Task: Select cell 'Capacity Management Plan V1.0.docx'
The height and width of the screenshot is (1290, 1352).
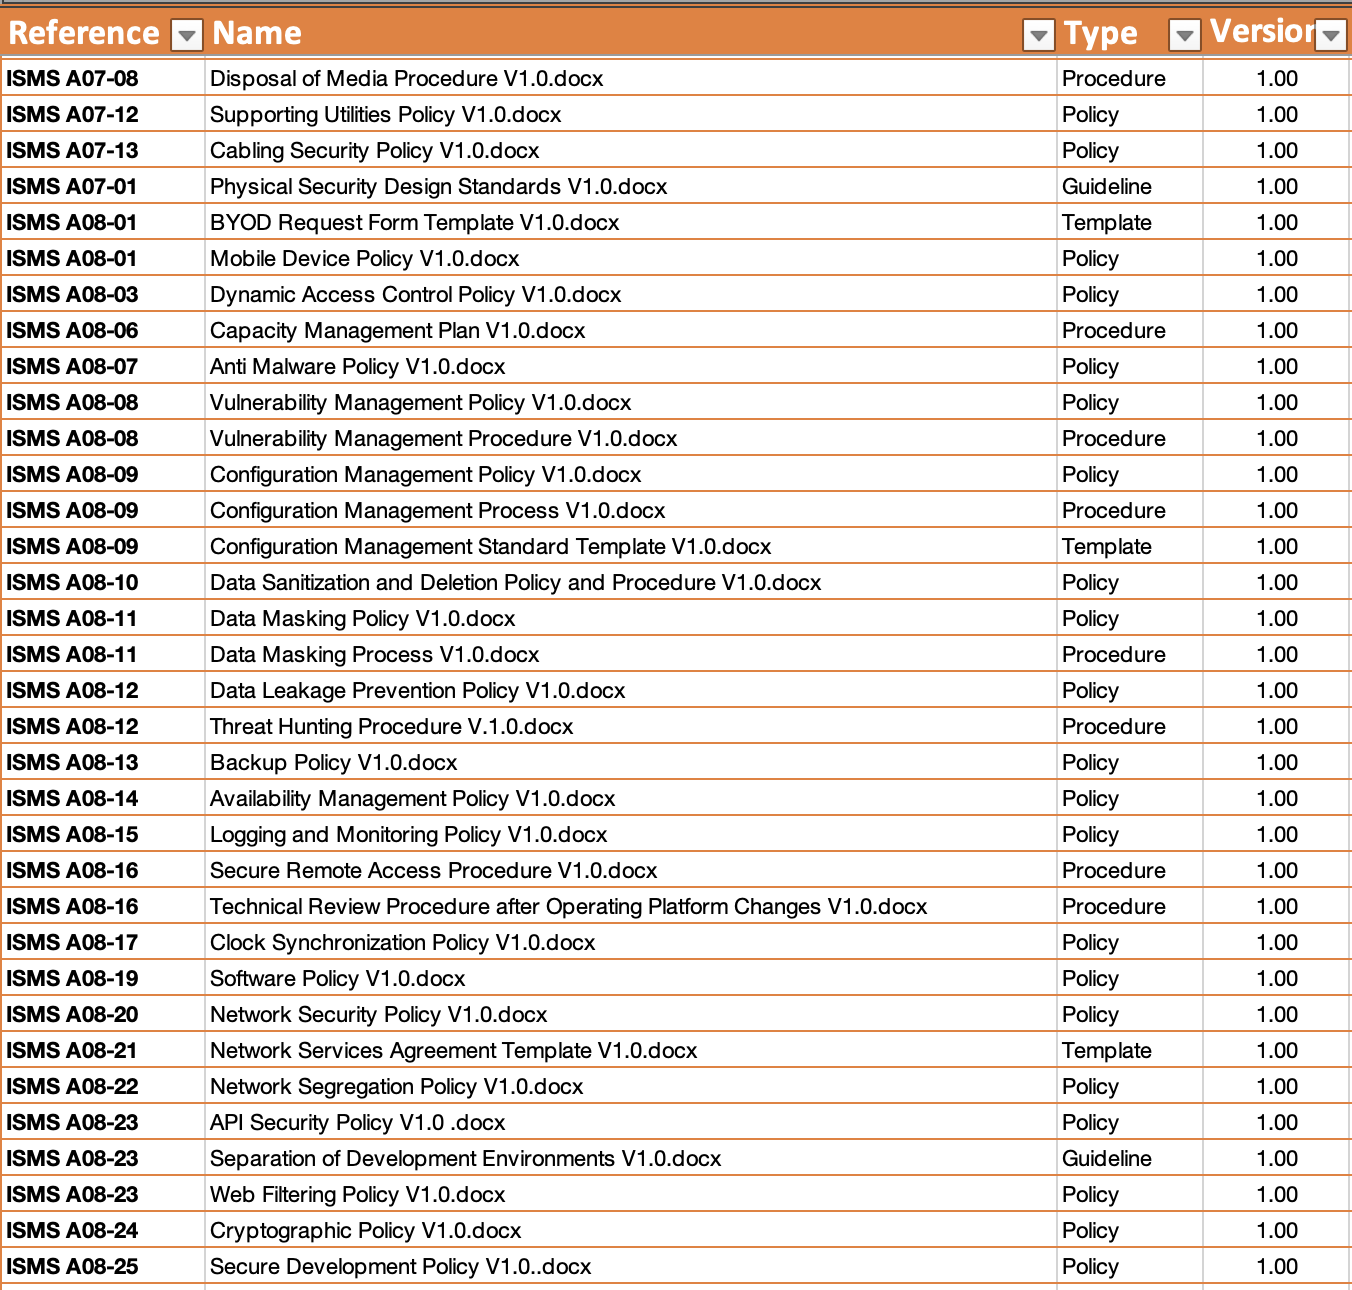Action: pos(631,330)
